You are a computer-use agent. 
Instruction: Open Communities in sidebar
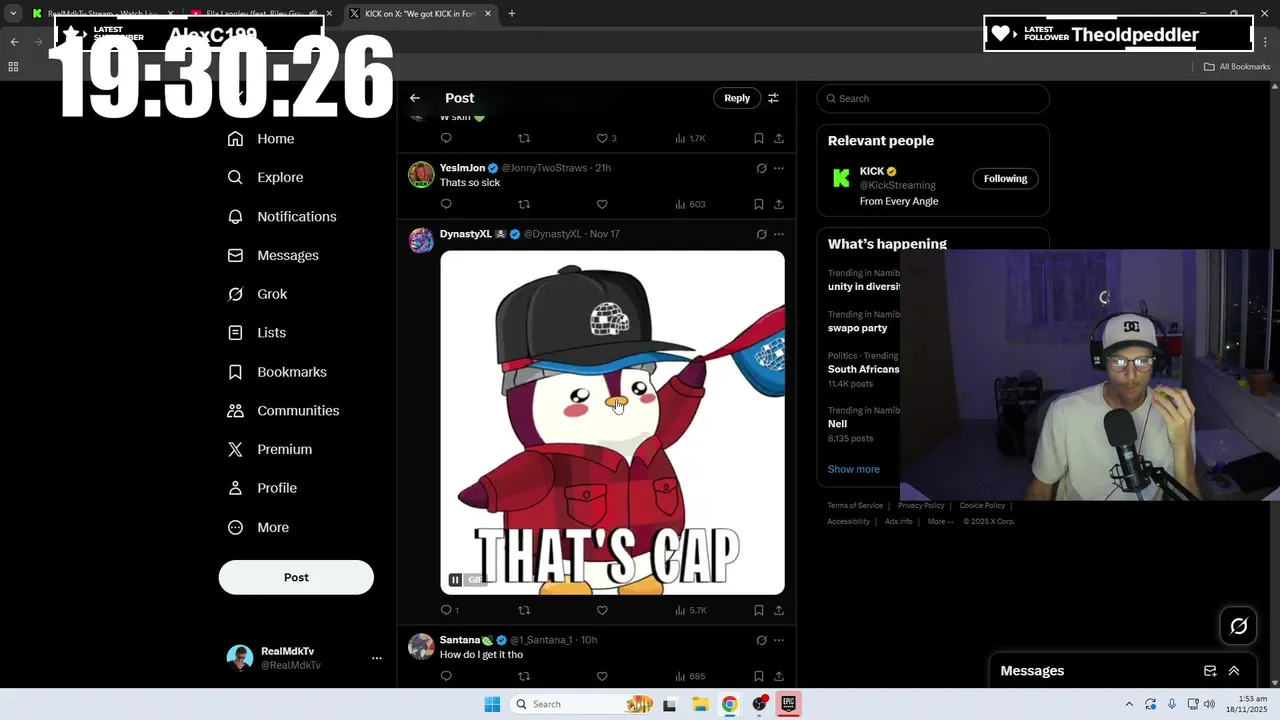point(283,411)
